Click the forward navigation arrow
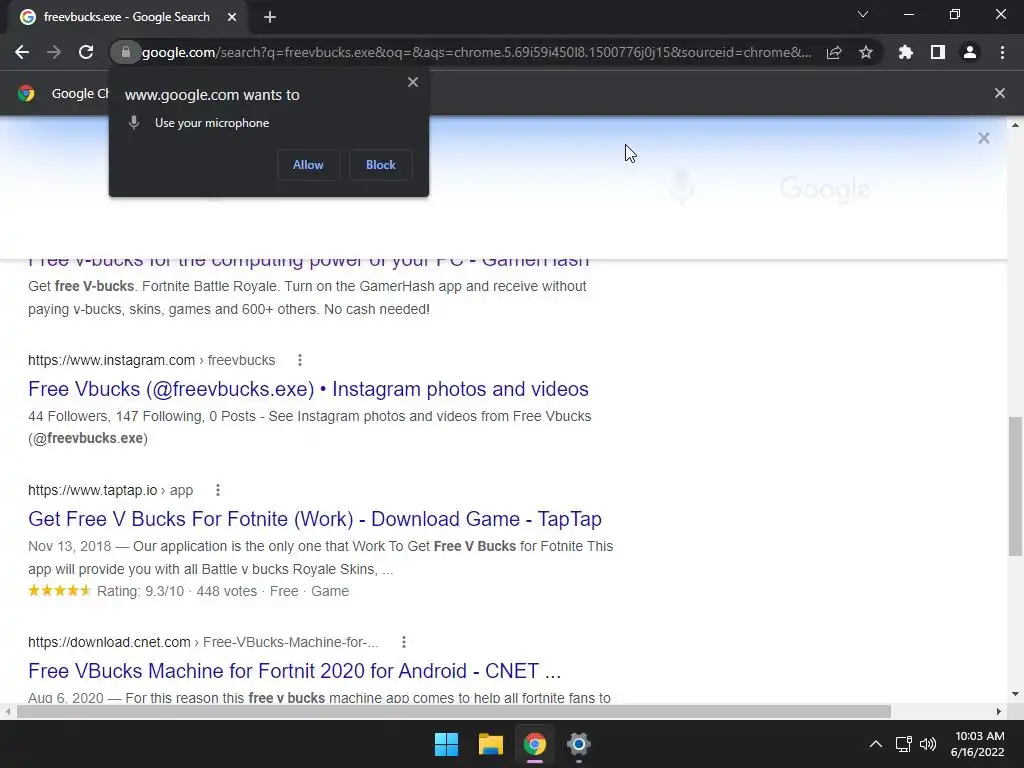1024x768 pixels. (54, 52)
